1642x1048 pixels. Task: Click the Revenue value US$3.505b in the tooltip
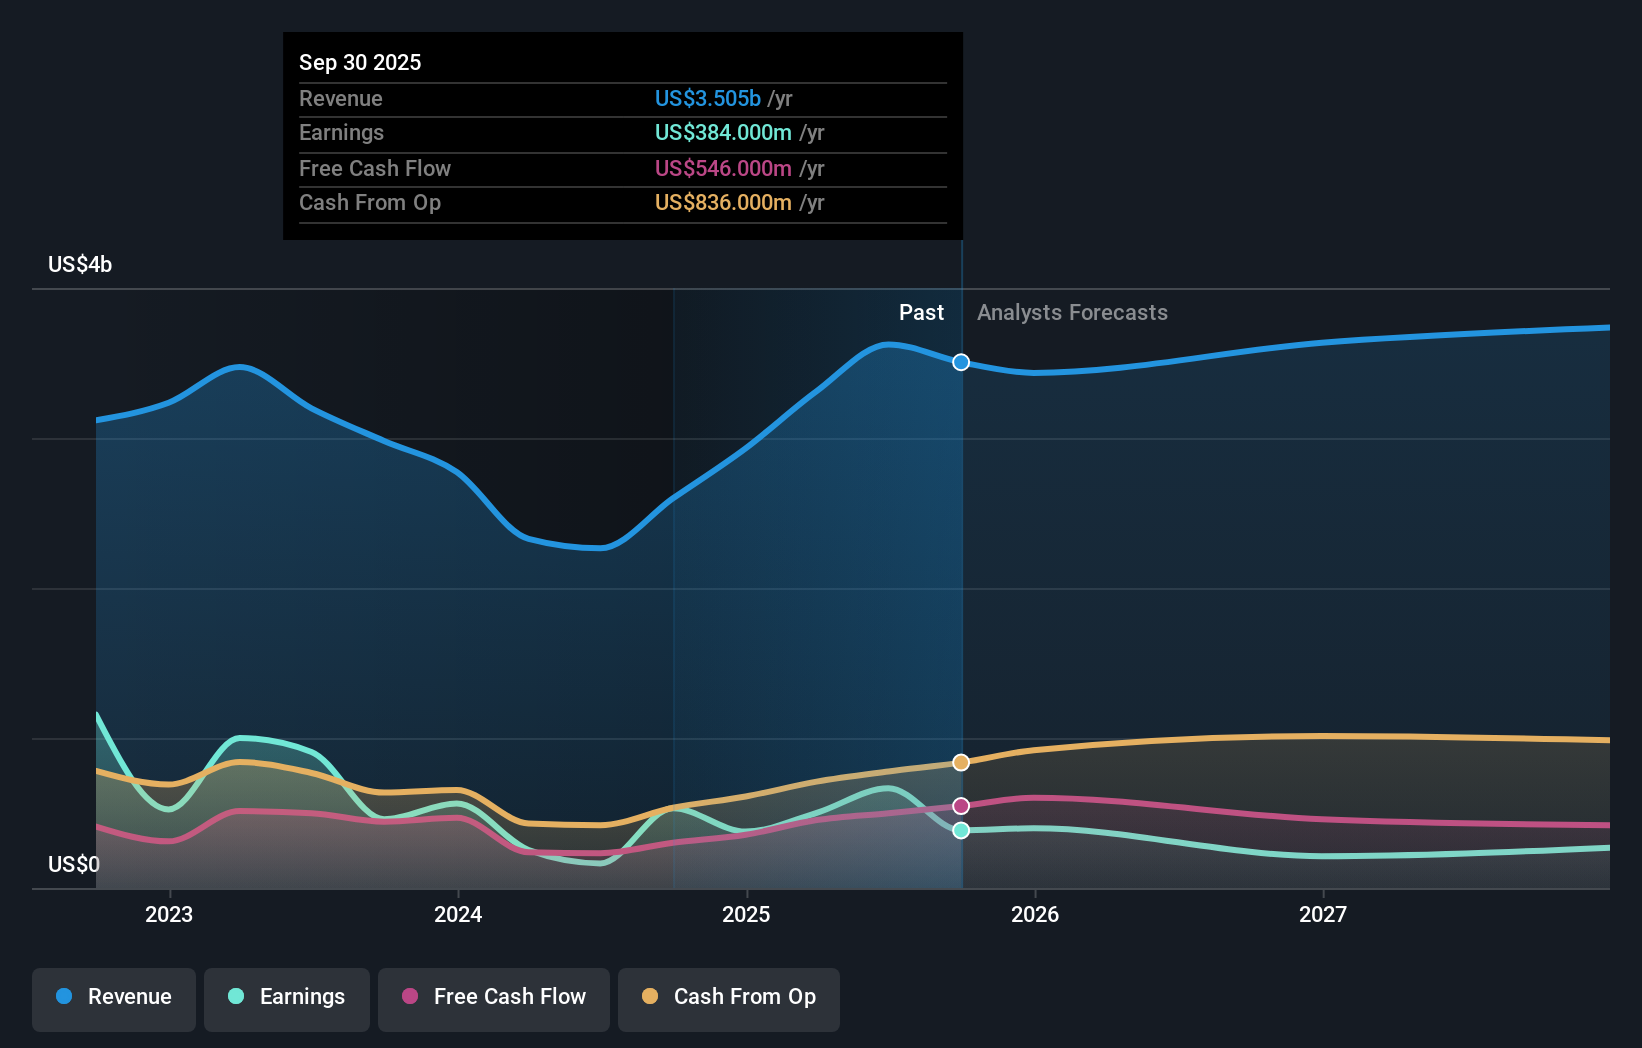click(710, 98)
